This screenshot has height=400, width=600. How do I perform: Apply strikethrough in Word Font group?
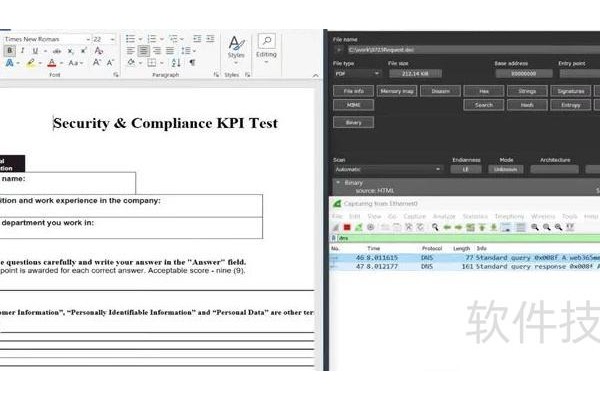point(57,51)
